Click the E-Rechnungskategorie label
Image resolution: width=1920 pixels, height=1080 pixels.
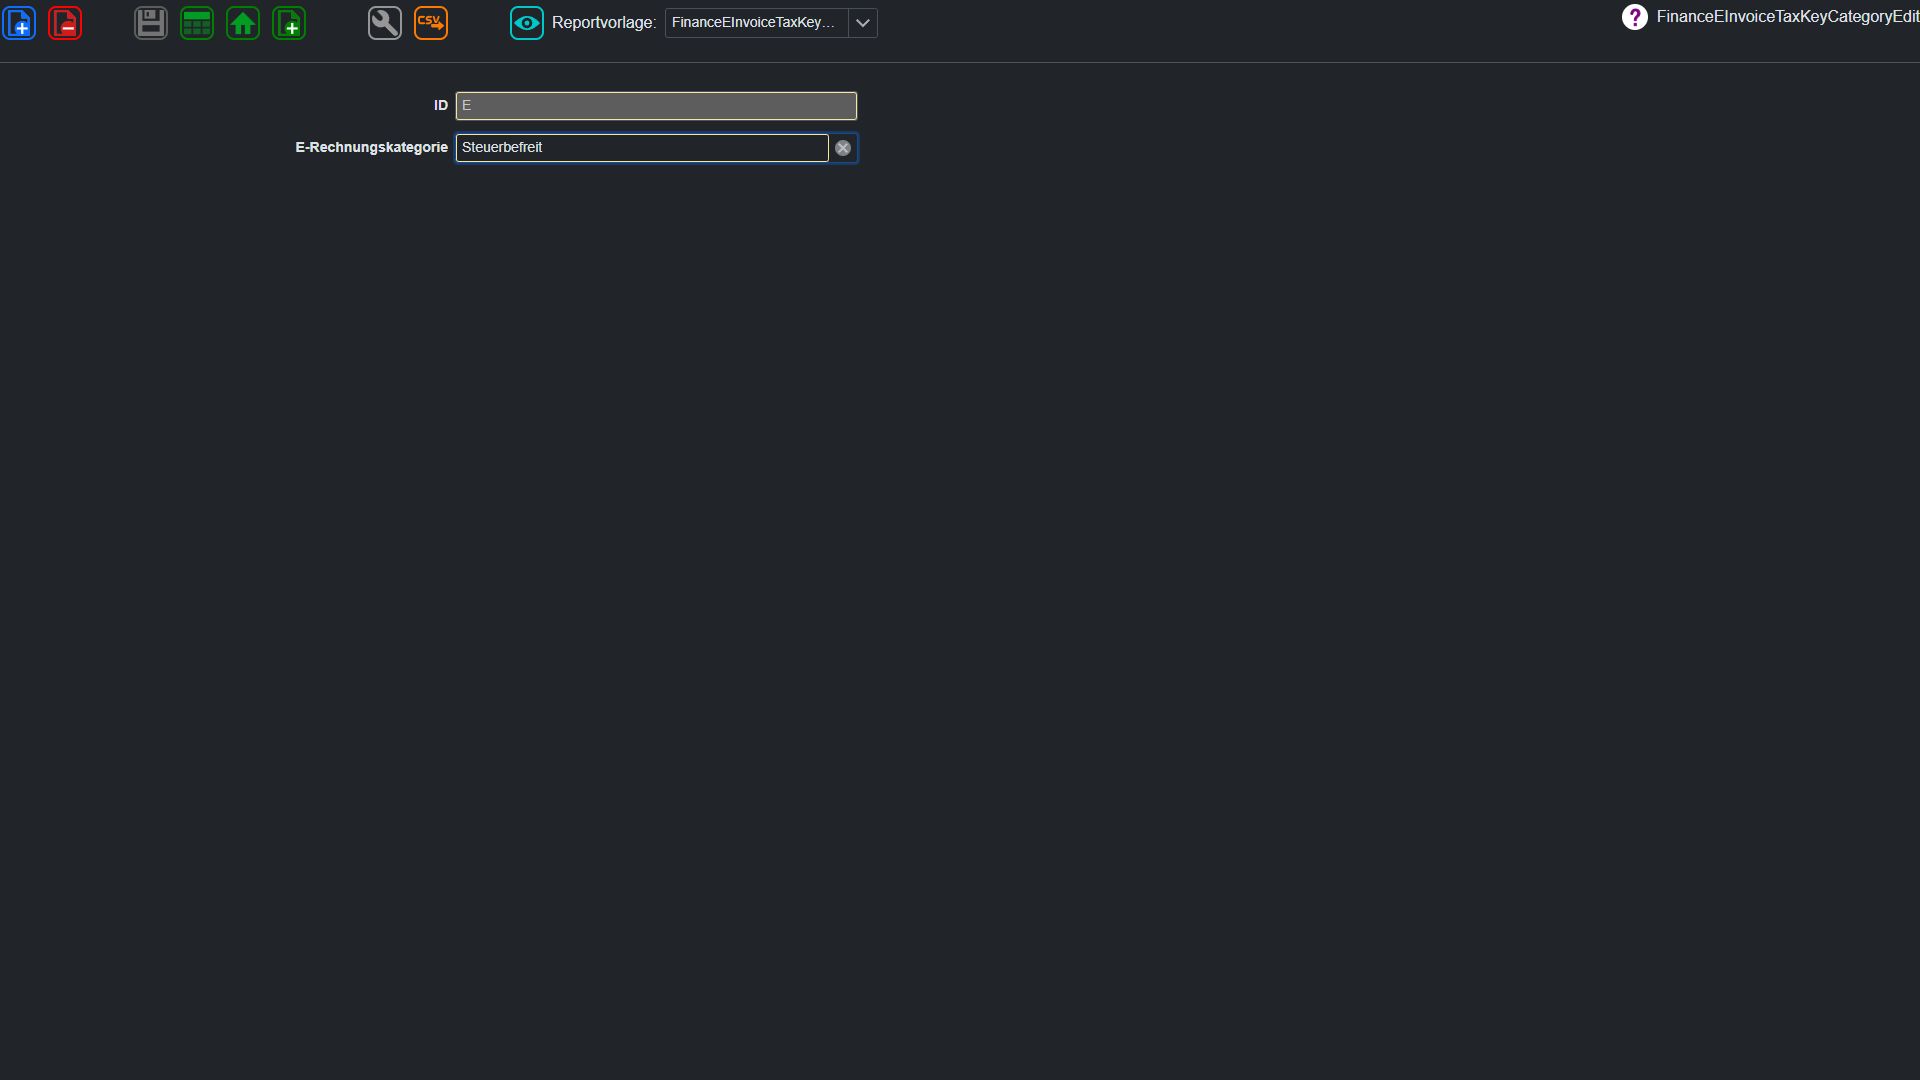(372, 148)
